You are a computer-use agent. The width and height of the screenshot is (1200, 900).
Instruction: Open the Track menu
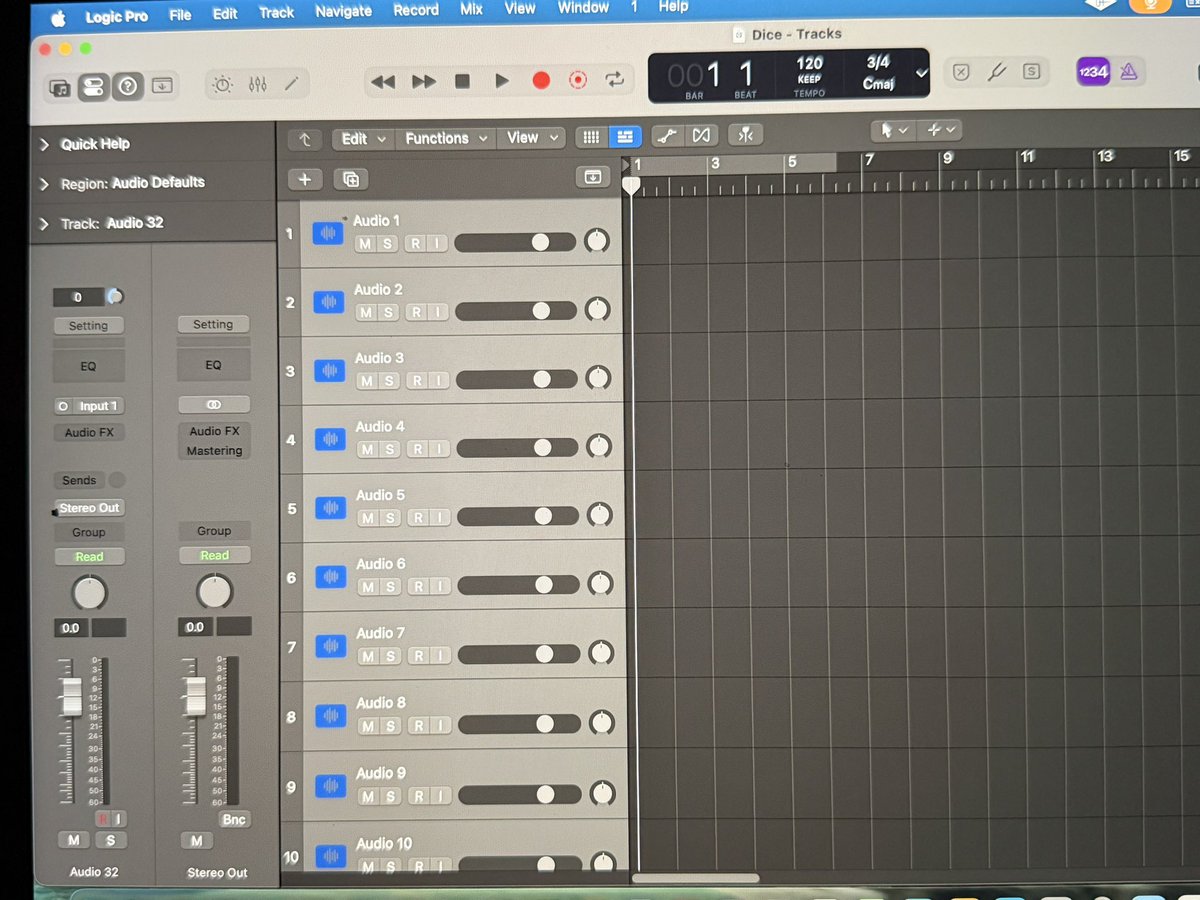[x=276, y=13]
